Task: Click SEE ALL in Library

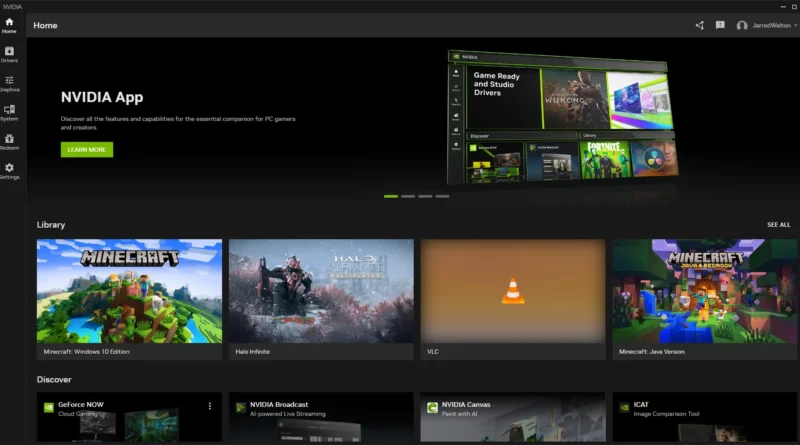Action: coord(778,225)
